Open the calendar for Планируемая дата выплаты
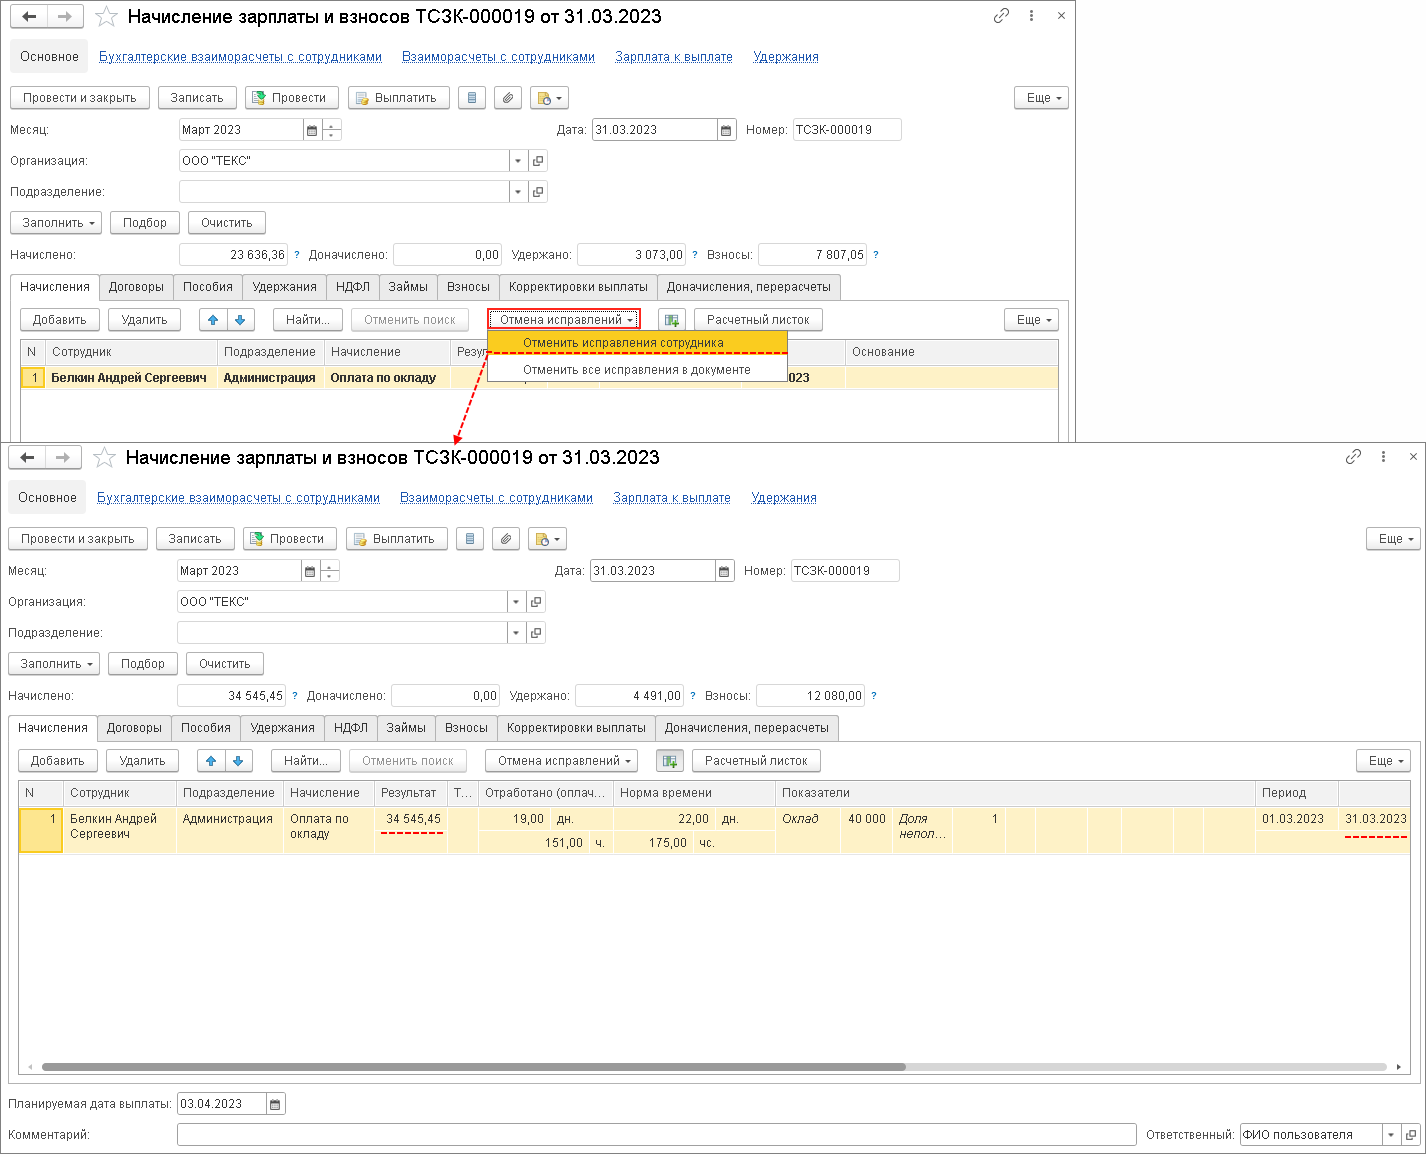 coord(275,1104)
